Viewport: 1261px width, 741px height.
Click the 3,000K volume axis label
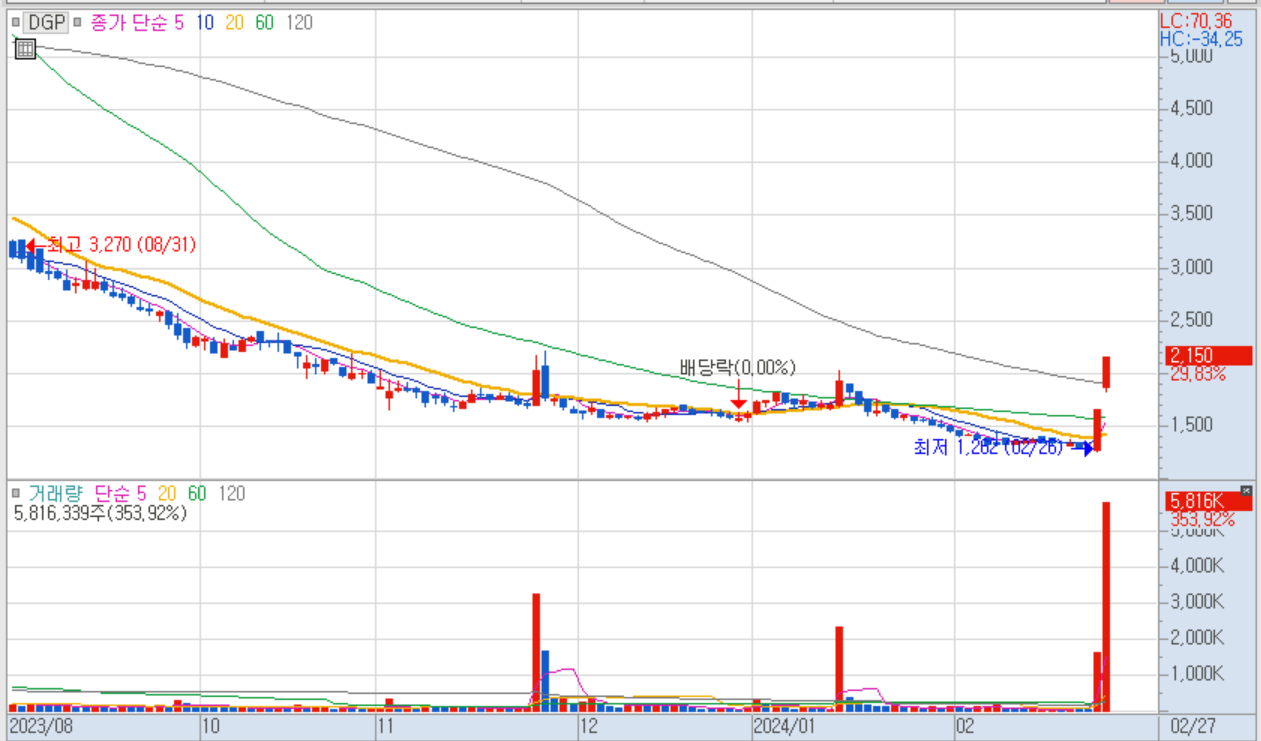pos(1196,602)
